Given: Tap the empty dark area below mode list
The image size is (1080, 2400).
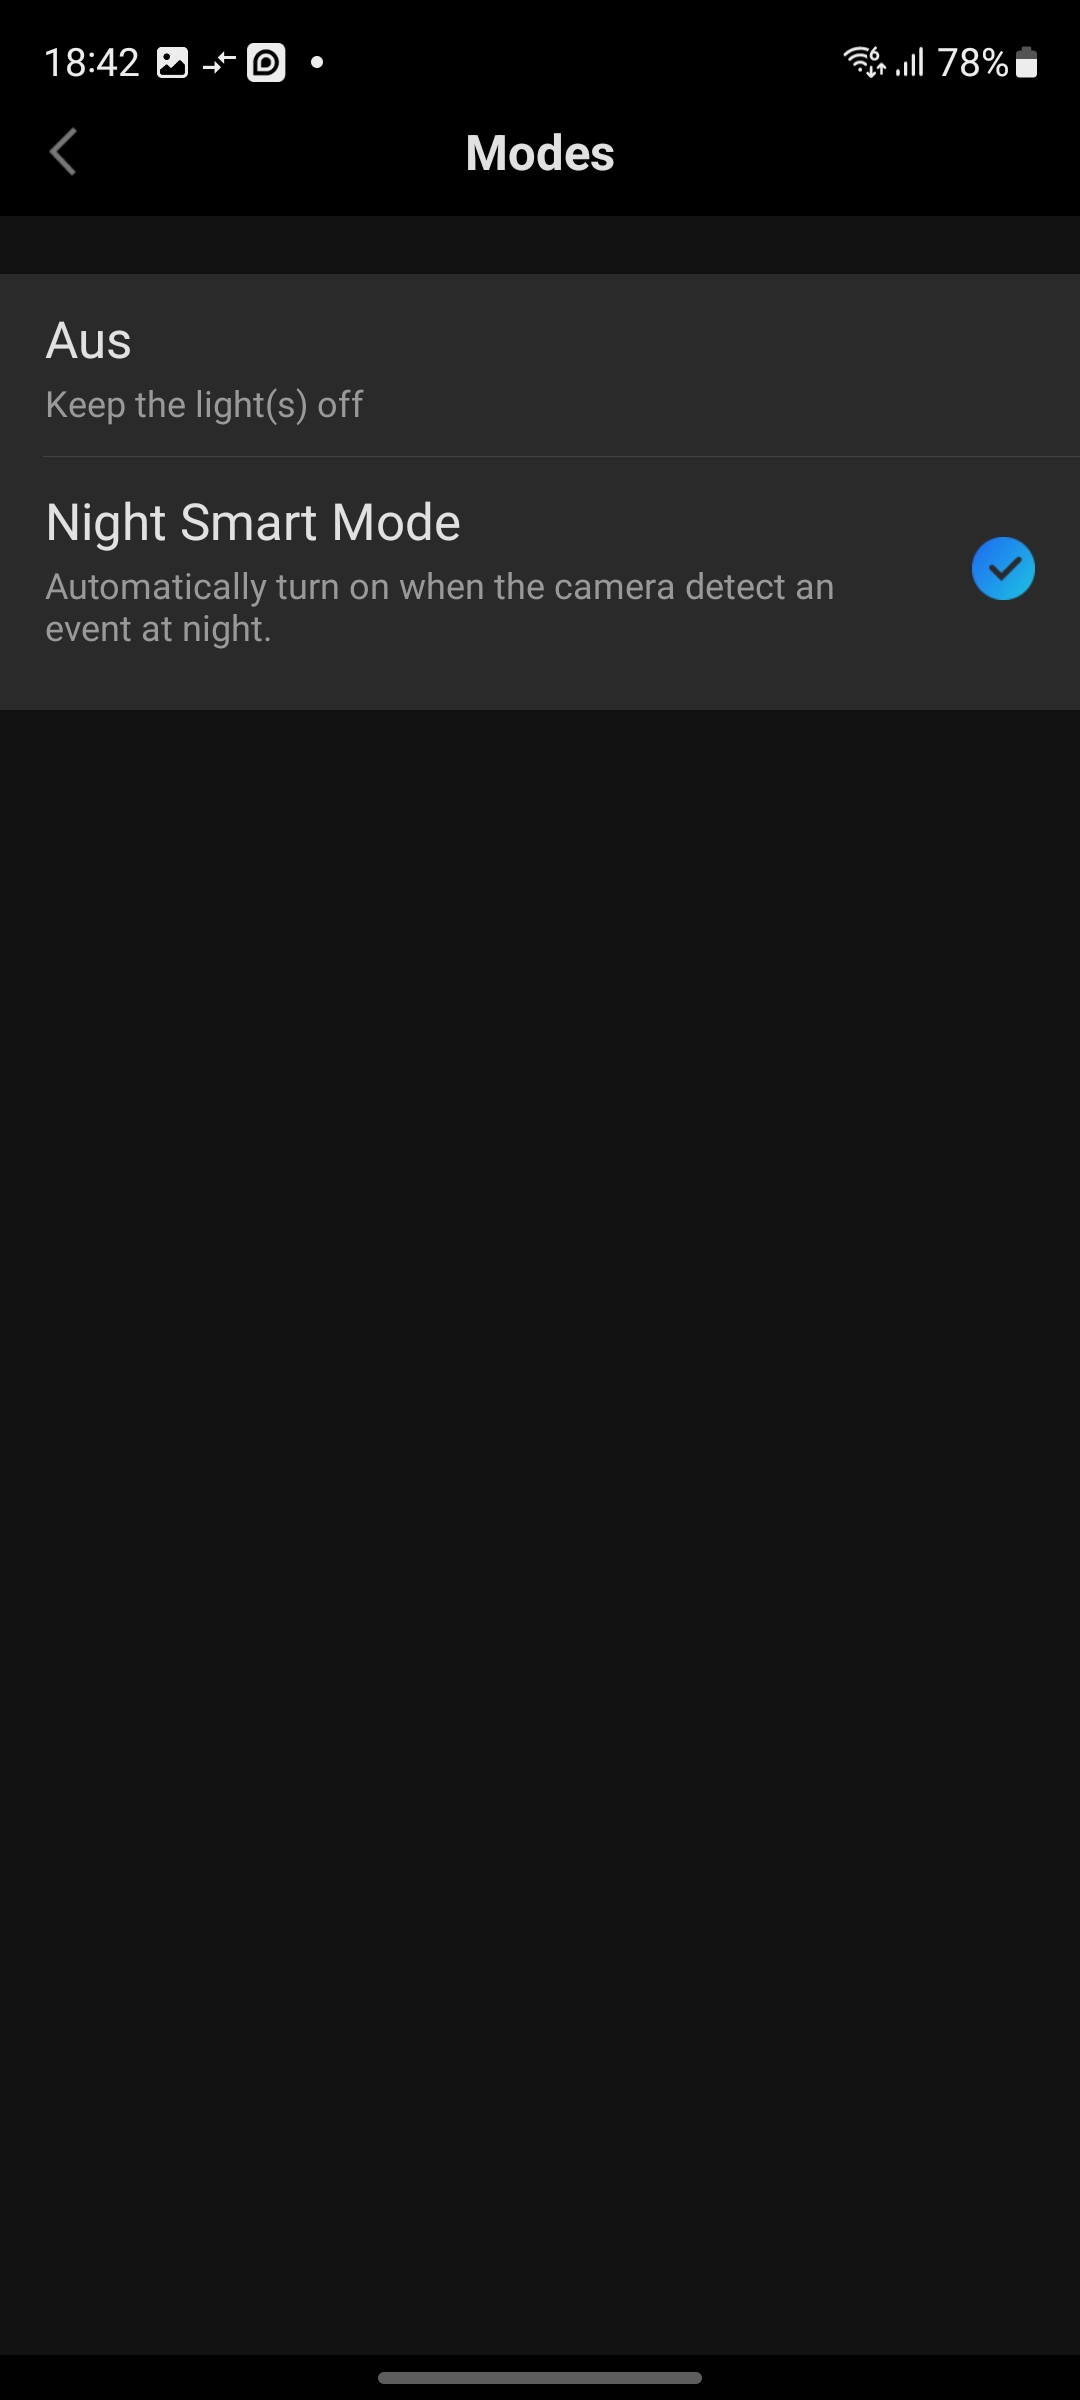Looking at the screenshot, I should [540, 1530].
